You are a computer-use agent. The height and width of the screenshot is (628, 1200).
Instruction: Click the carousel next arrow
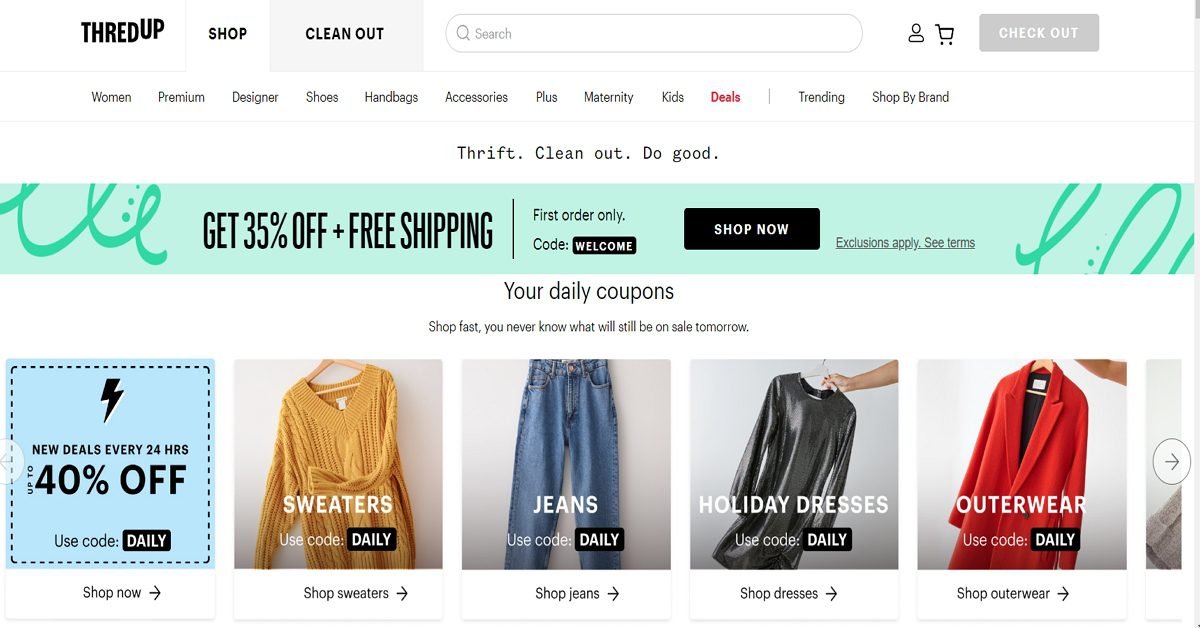click(x=1172, y=462)
